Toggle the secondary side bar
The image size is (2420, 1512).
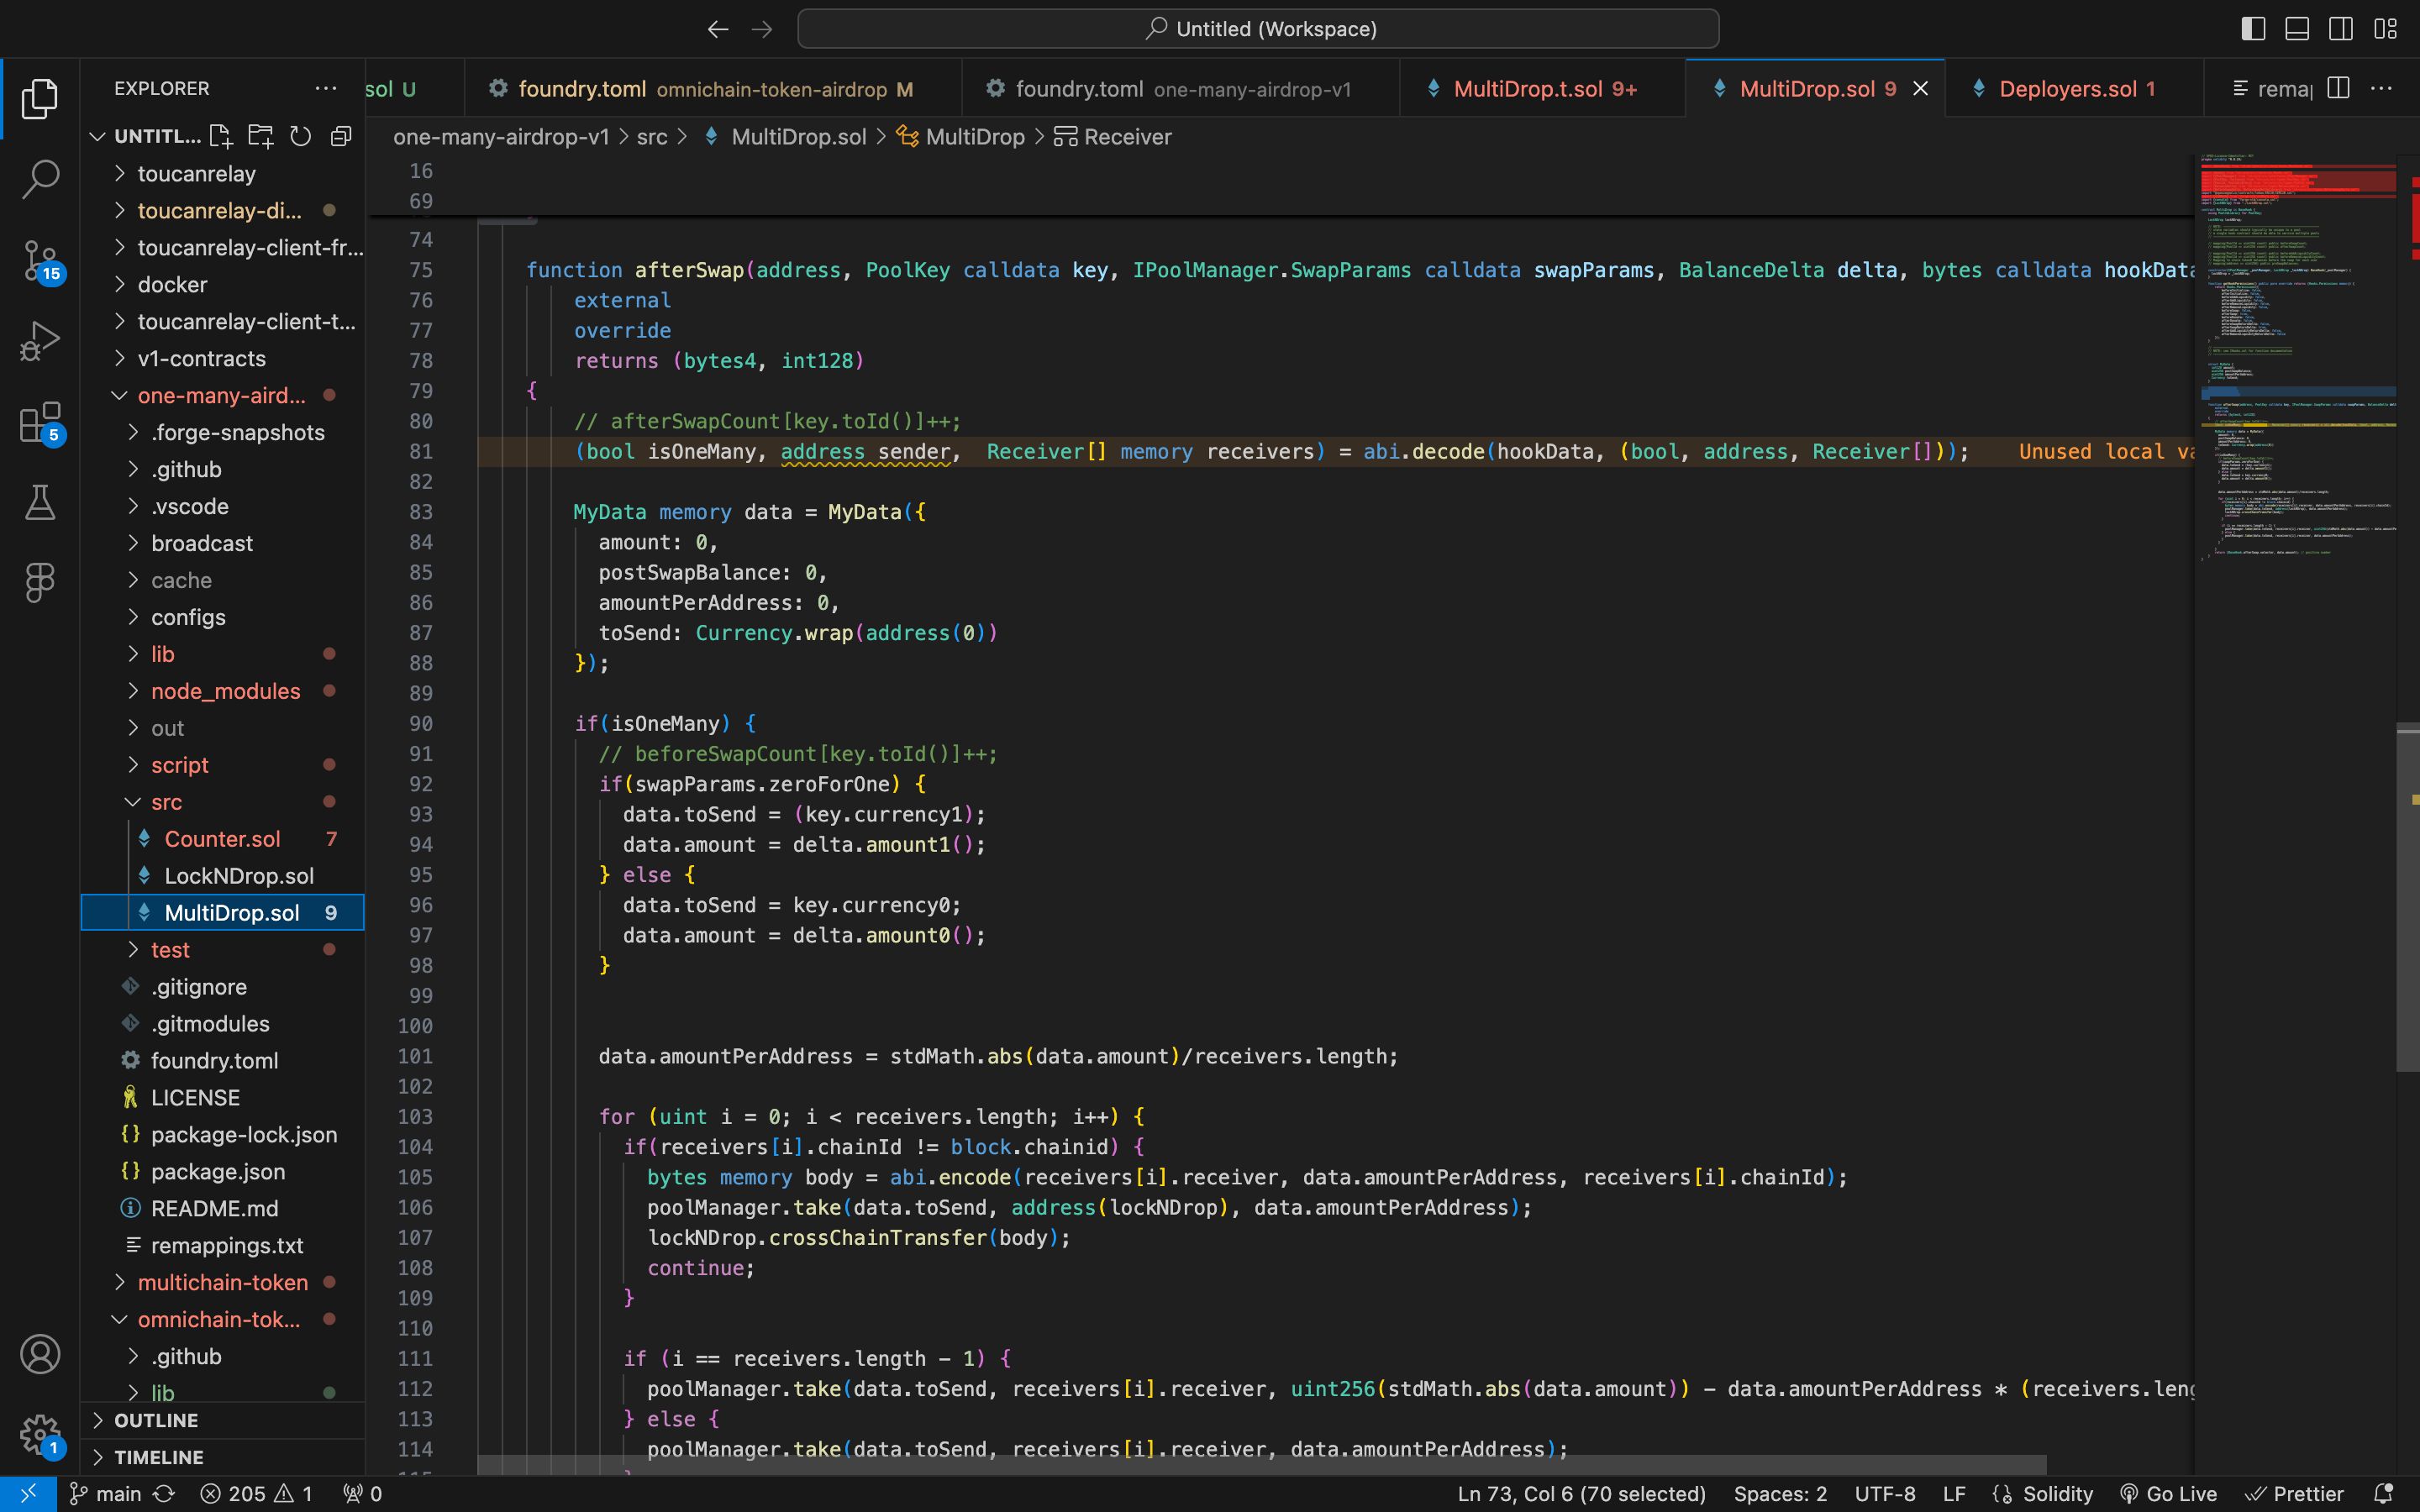(x=2341, y=29)
